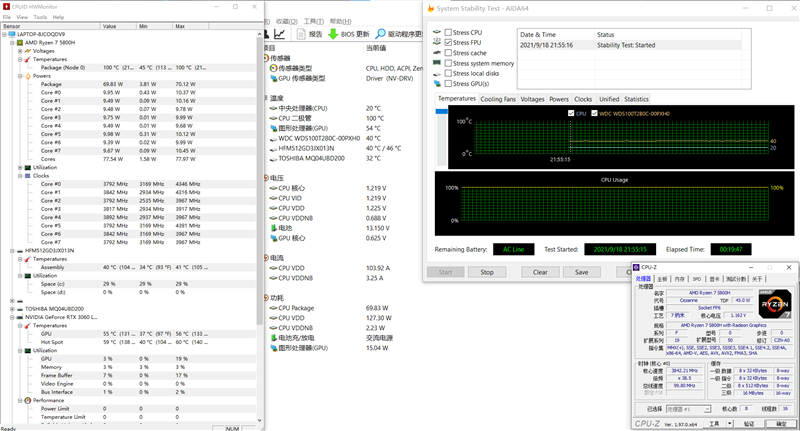
Task: Enable the Stress cache checkbox
Action: (448, 53)
